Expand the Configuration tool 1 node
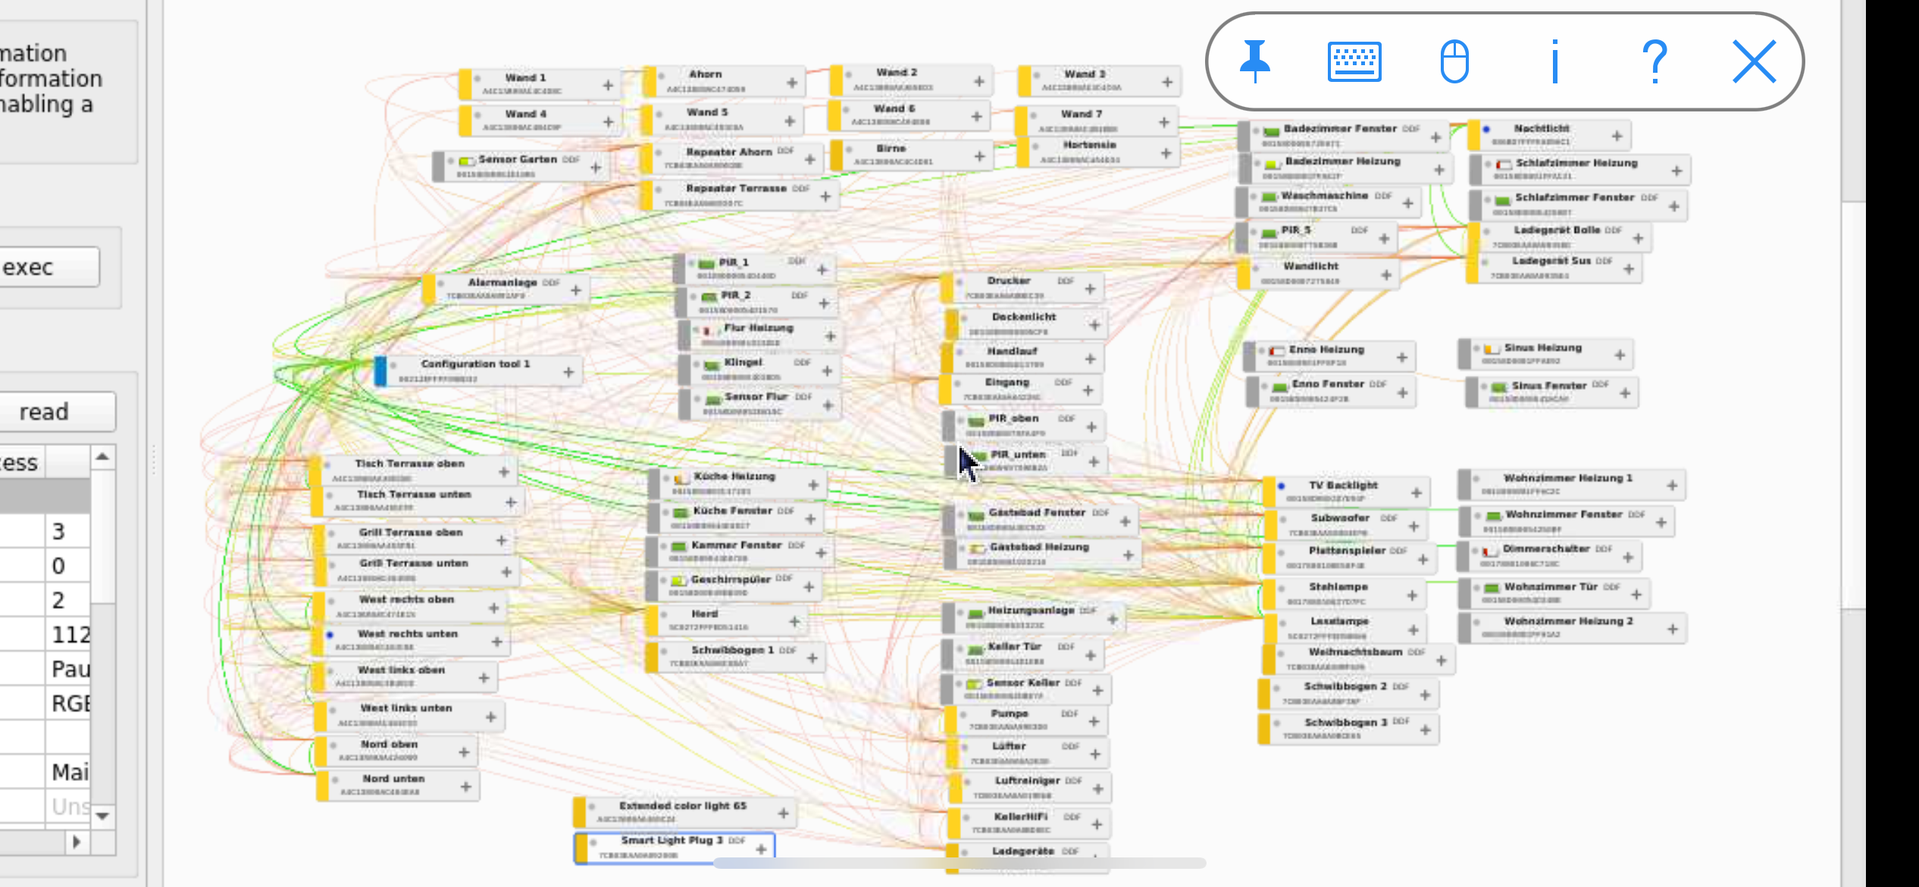The height and width of the screenshot is (887, 1919). (x=568, y=372)
